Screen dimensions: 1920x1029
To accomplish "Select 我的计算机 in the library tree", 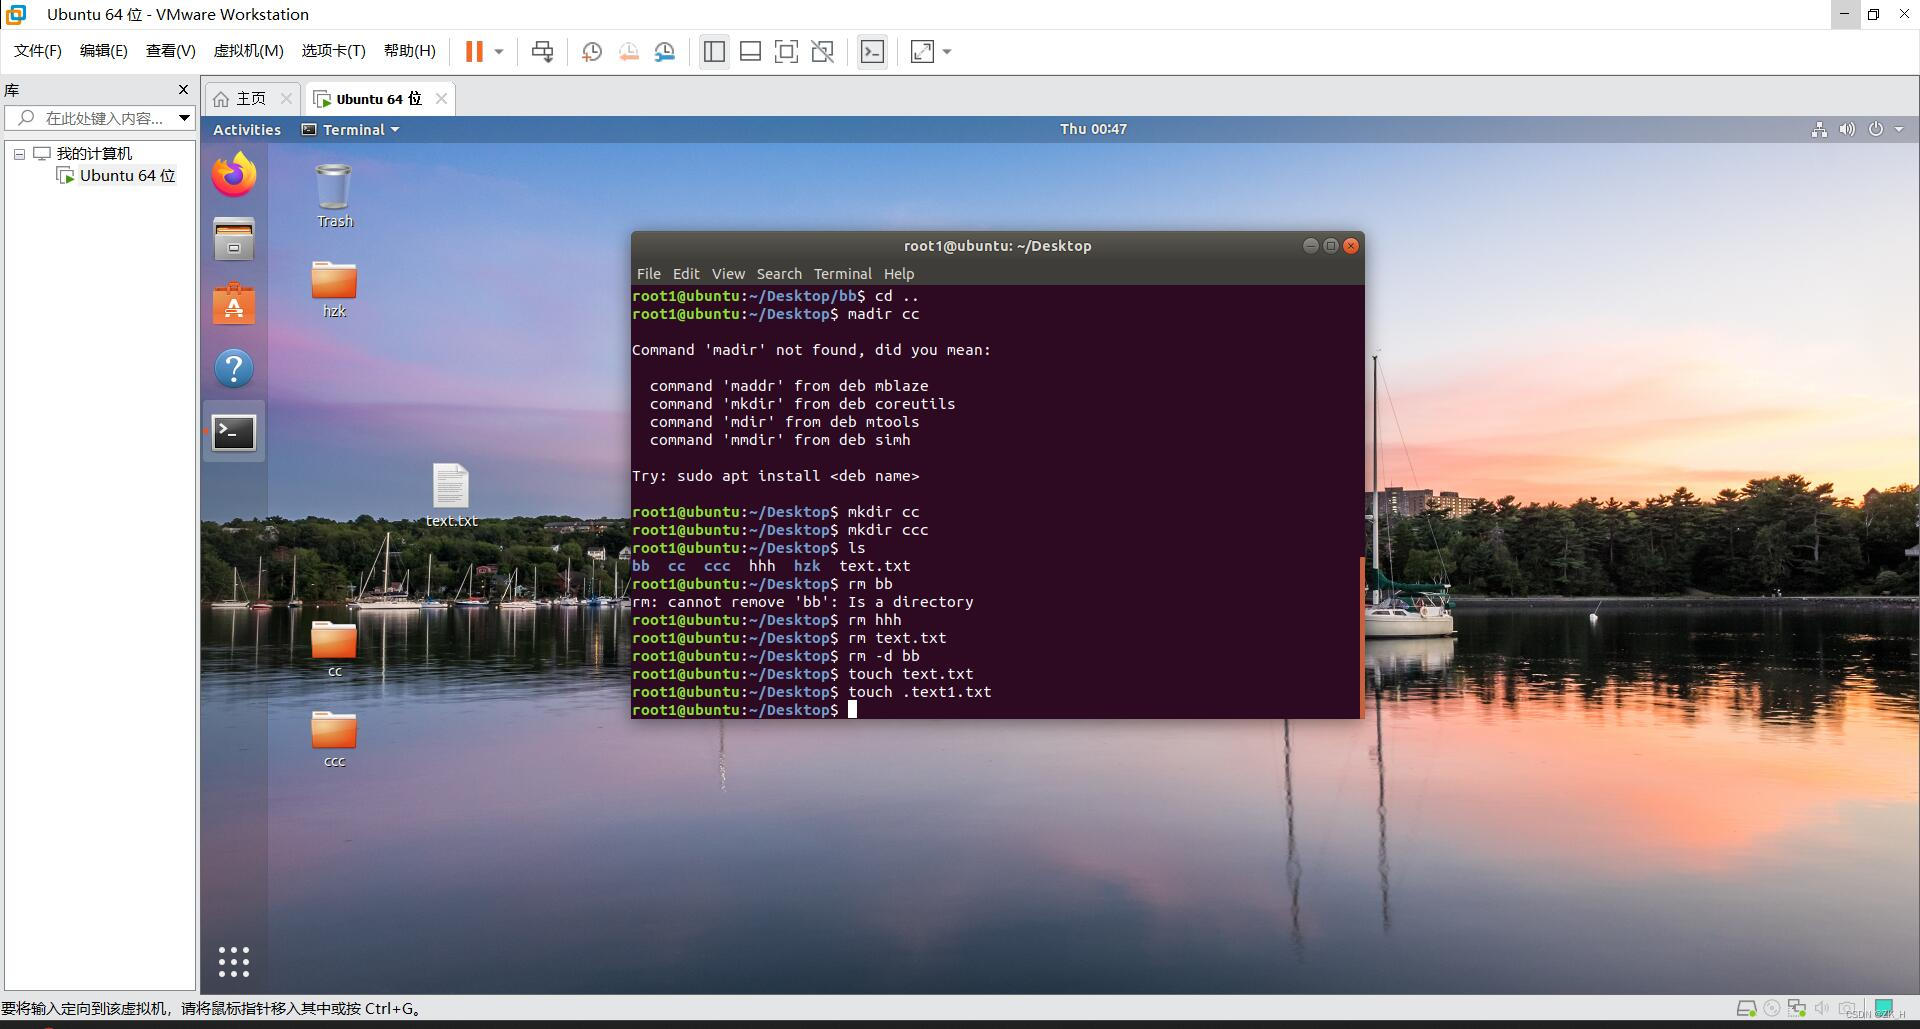I will 94,153.
